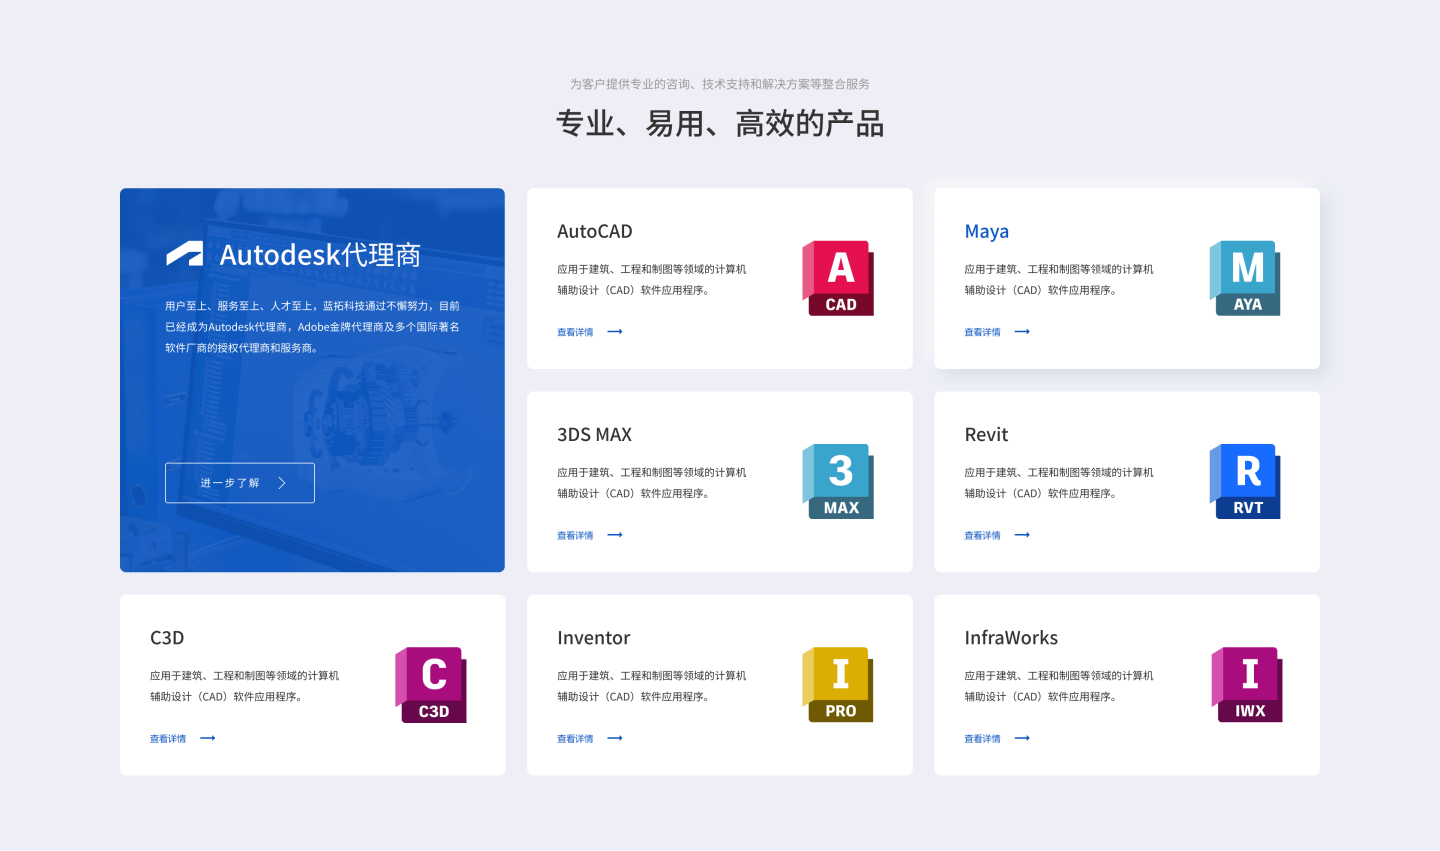This screenshot has width=1440, height=851.
Task: Click the Maya card description text
Action: 1059,280
